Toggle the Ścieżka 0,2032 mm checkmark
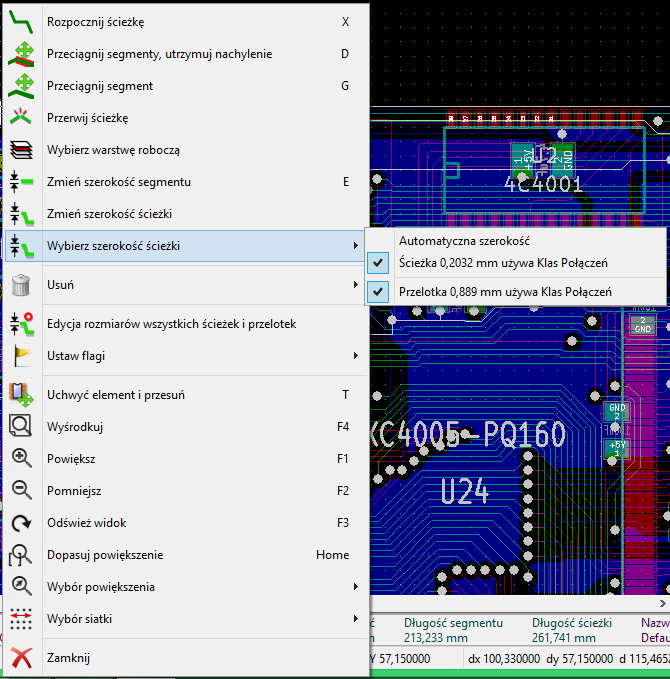The image size is (670, 679). (378, 263)
